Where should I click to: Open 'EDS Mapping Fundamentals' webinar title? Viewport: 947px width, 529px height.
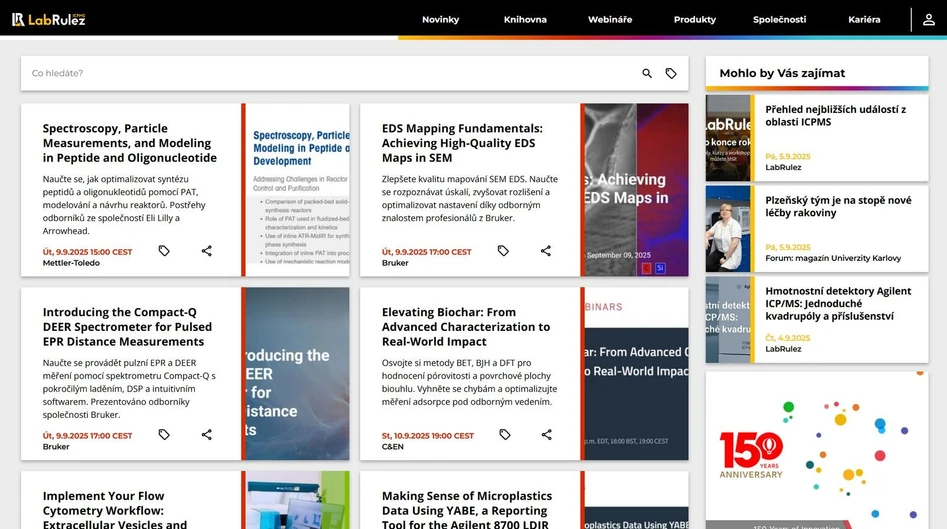click(x=462, y=143)
